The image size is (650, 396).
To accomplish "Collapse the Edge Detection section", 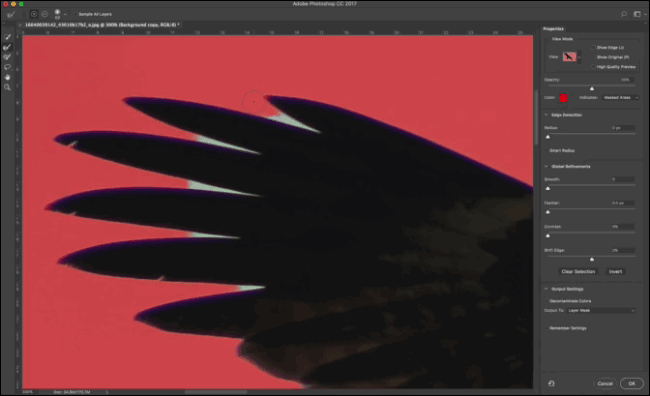I will coord(546,115).
